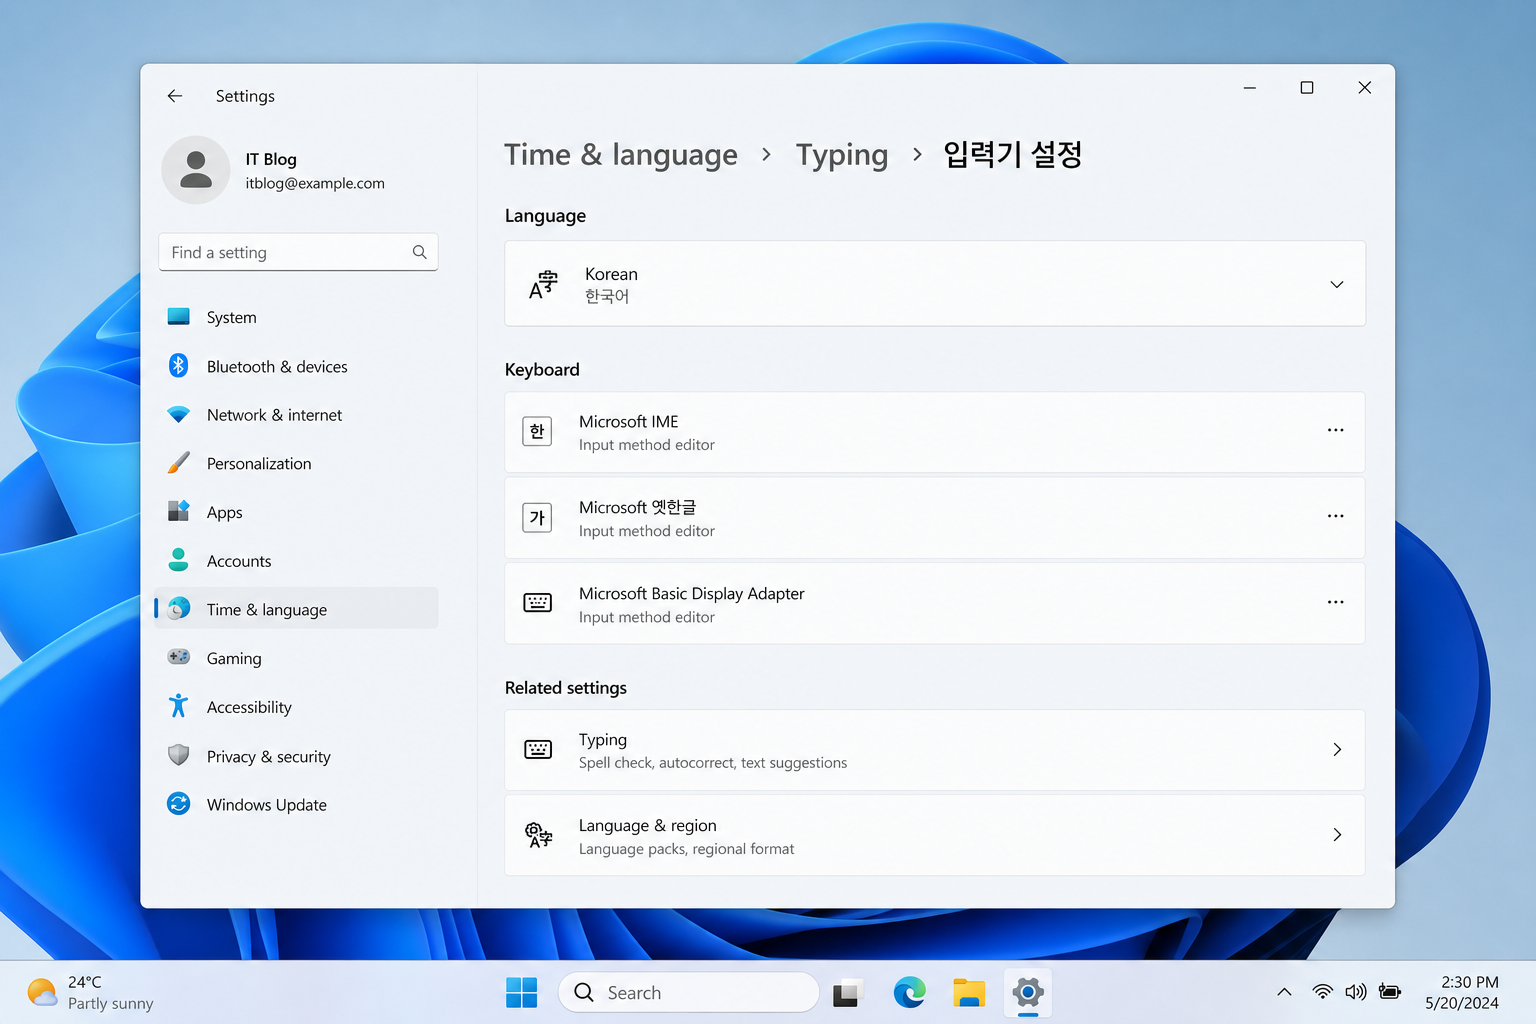1536x1024 pixels.
Task: Click the volume speaker tray icon
Action: coord(1356,992)
